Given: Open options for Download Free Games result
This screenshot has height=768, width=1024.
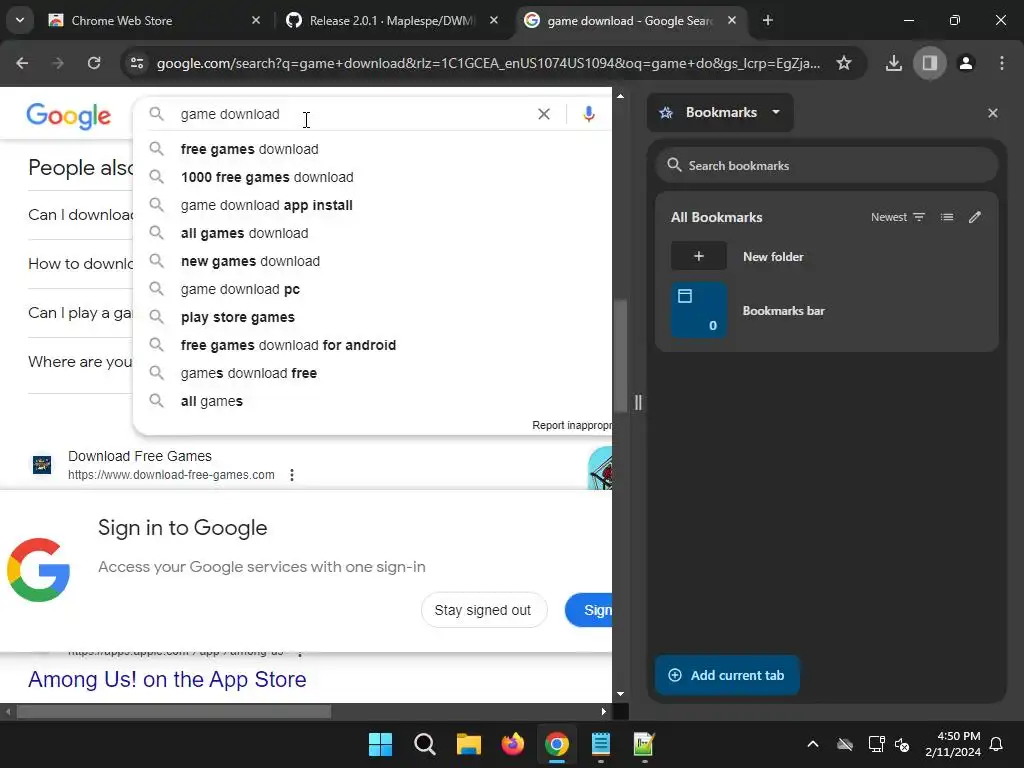Looking at the screenshot, I should tap(292, 475).
